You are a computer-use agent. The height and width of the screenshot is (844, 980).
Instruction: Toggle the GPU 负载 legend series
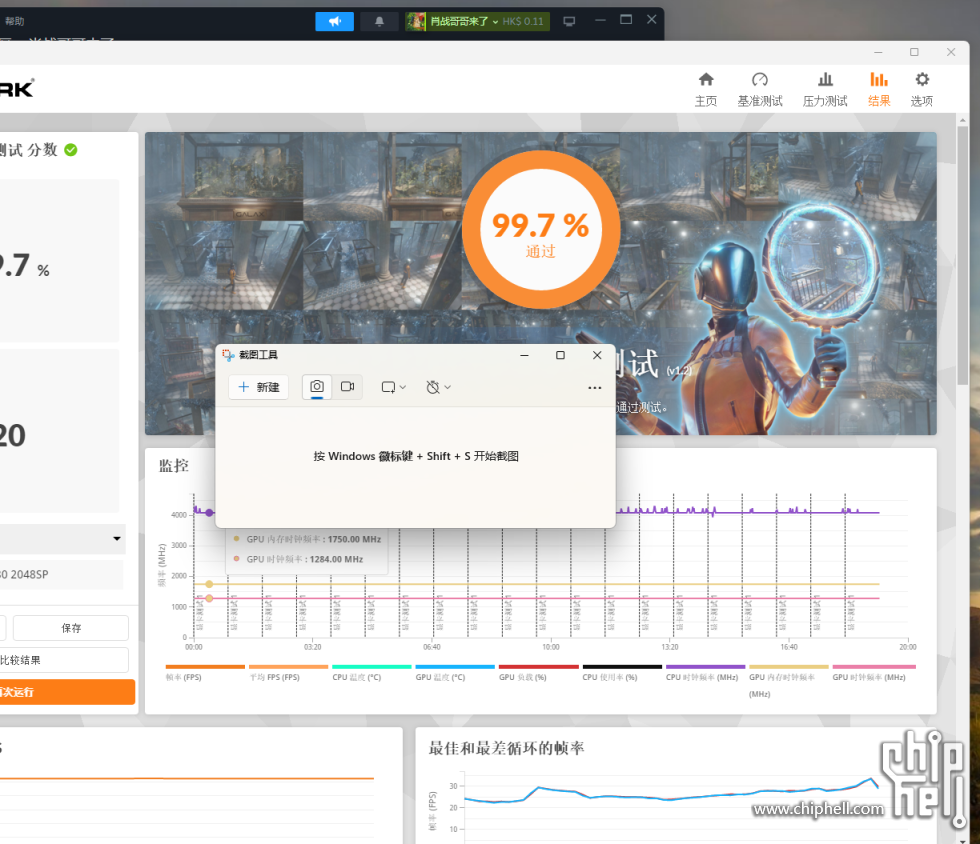click(x=538, y=673)
